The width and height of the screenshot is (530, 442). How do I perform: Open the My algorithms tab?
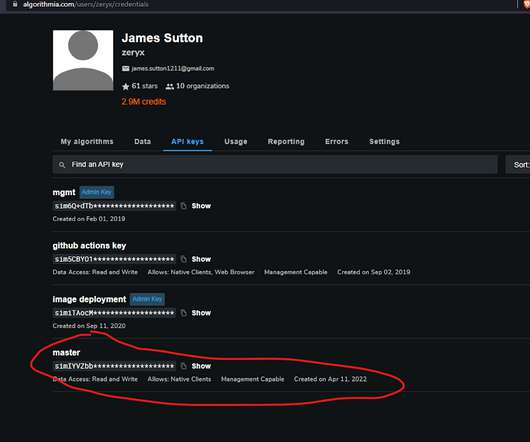click(x=87, y=142)
